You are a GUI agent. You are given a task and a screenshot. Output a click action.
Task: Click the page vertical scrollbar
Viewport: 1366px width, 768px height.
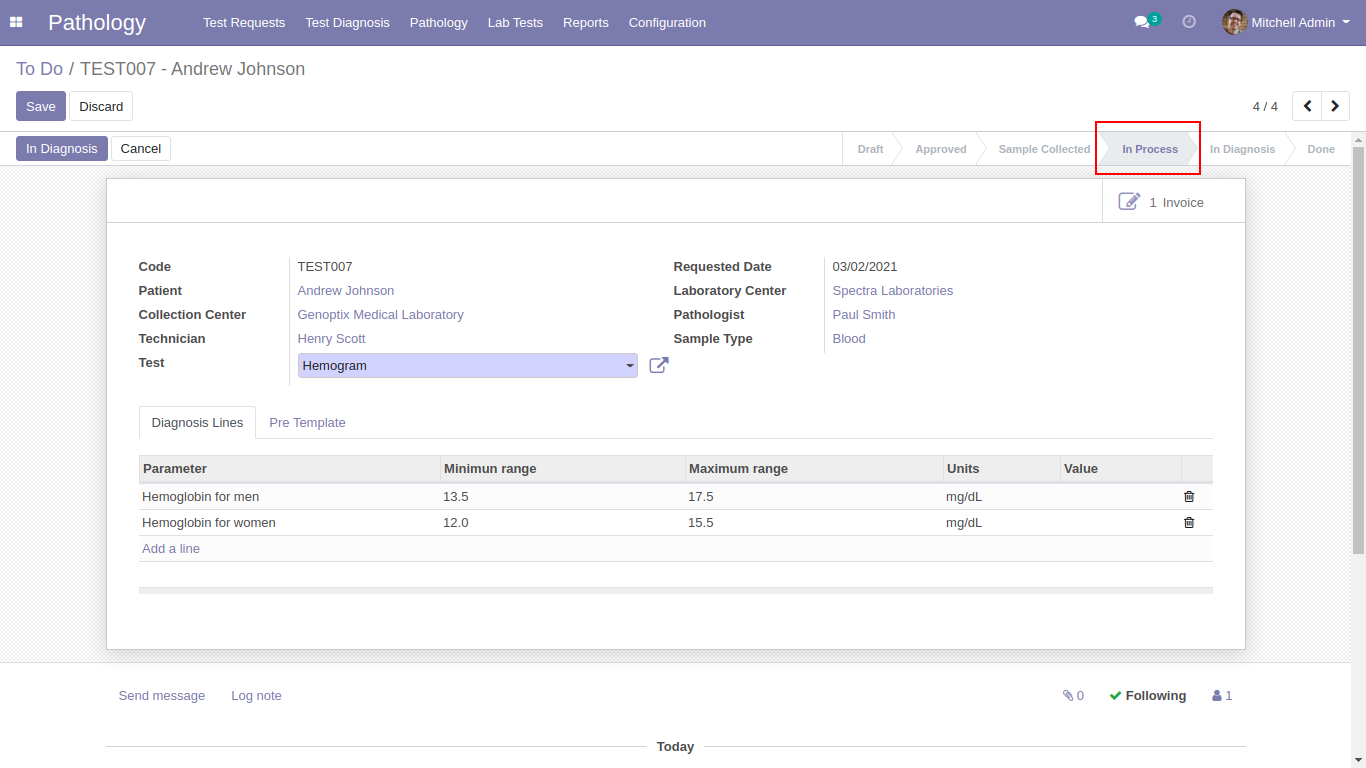pyautogui.click(x=1358, y=350)
